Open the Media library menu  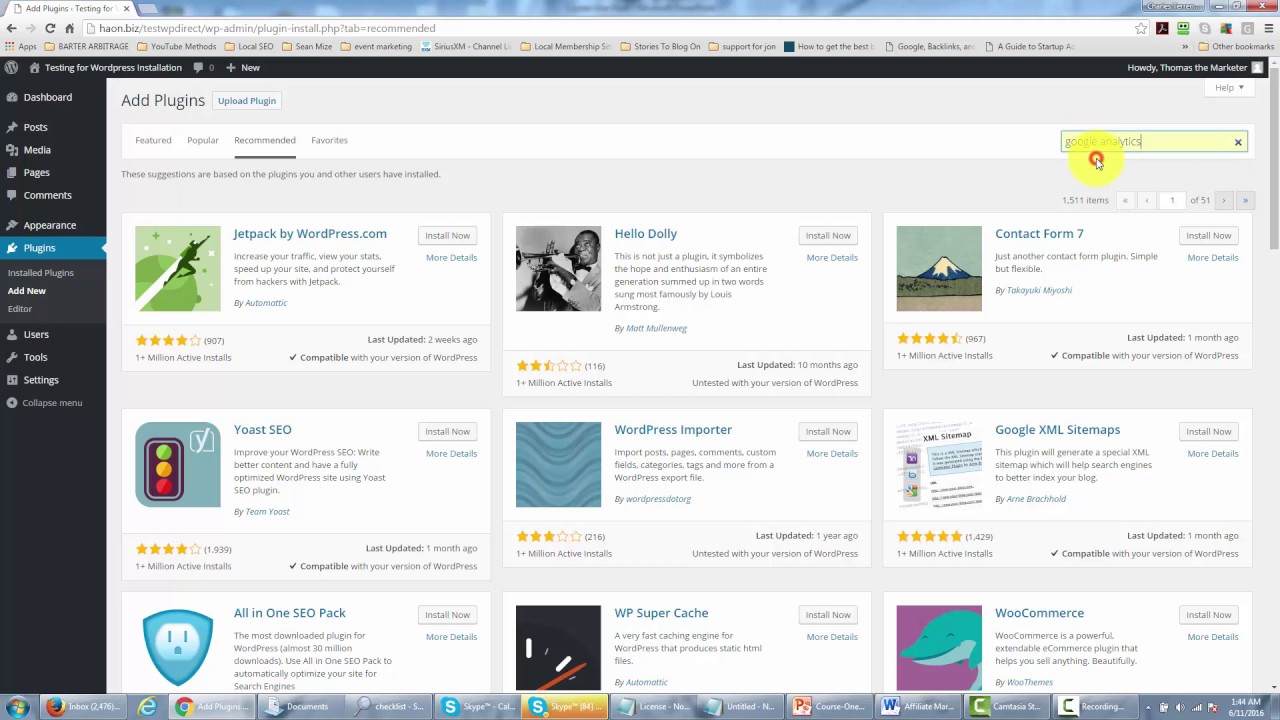click(37, 150)
